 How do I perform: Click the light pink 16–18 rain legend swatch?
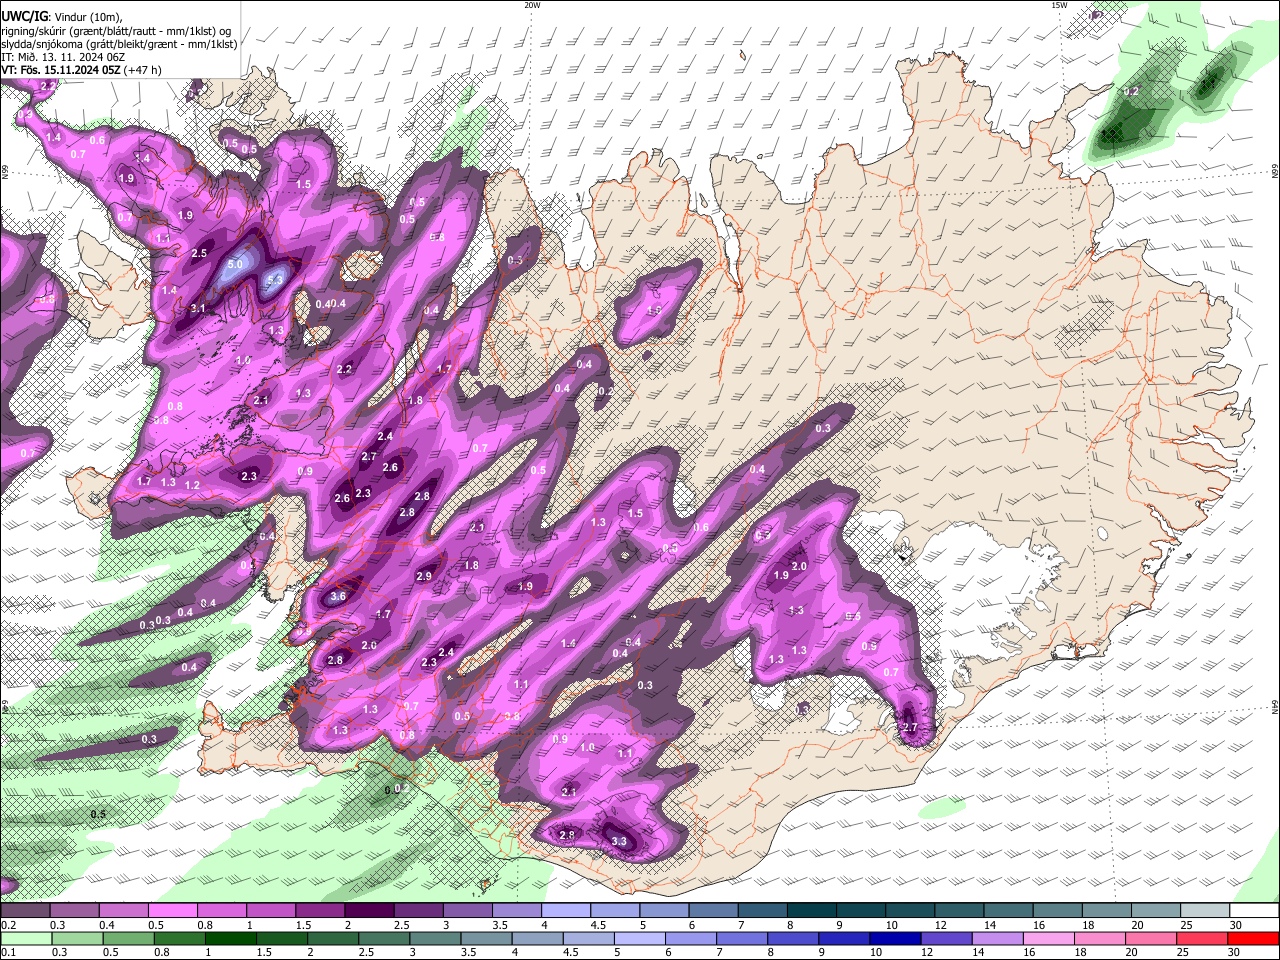click(1048, 938)
